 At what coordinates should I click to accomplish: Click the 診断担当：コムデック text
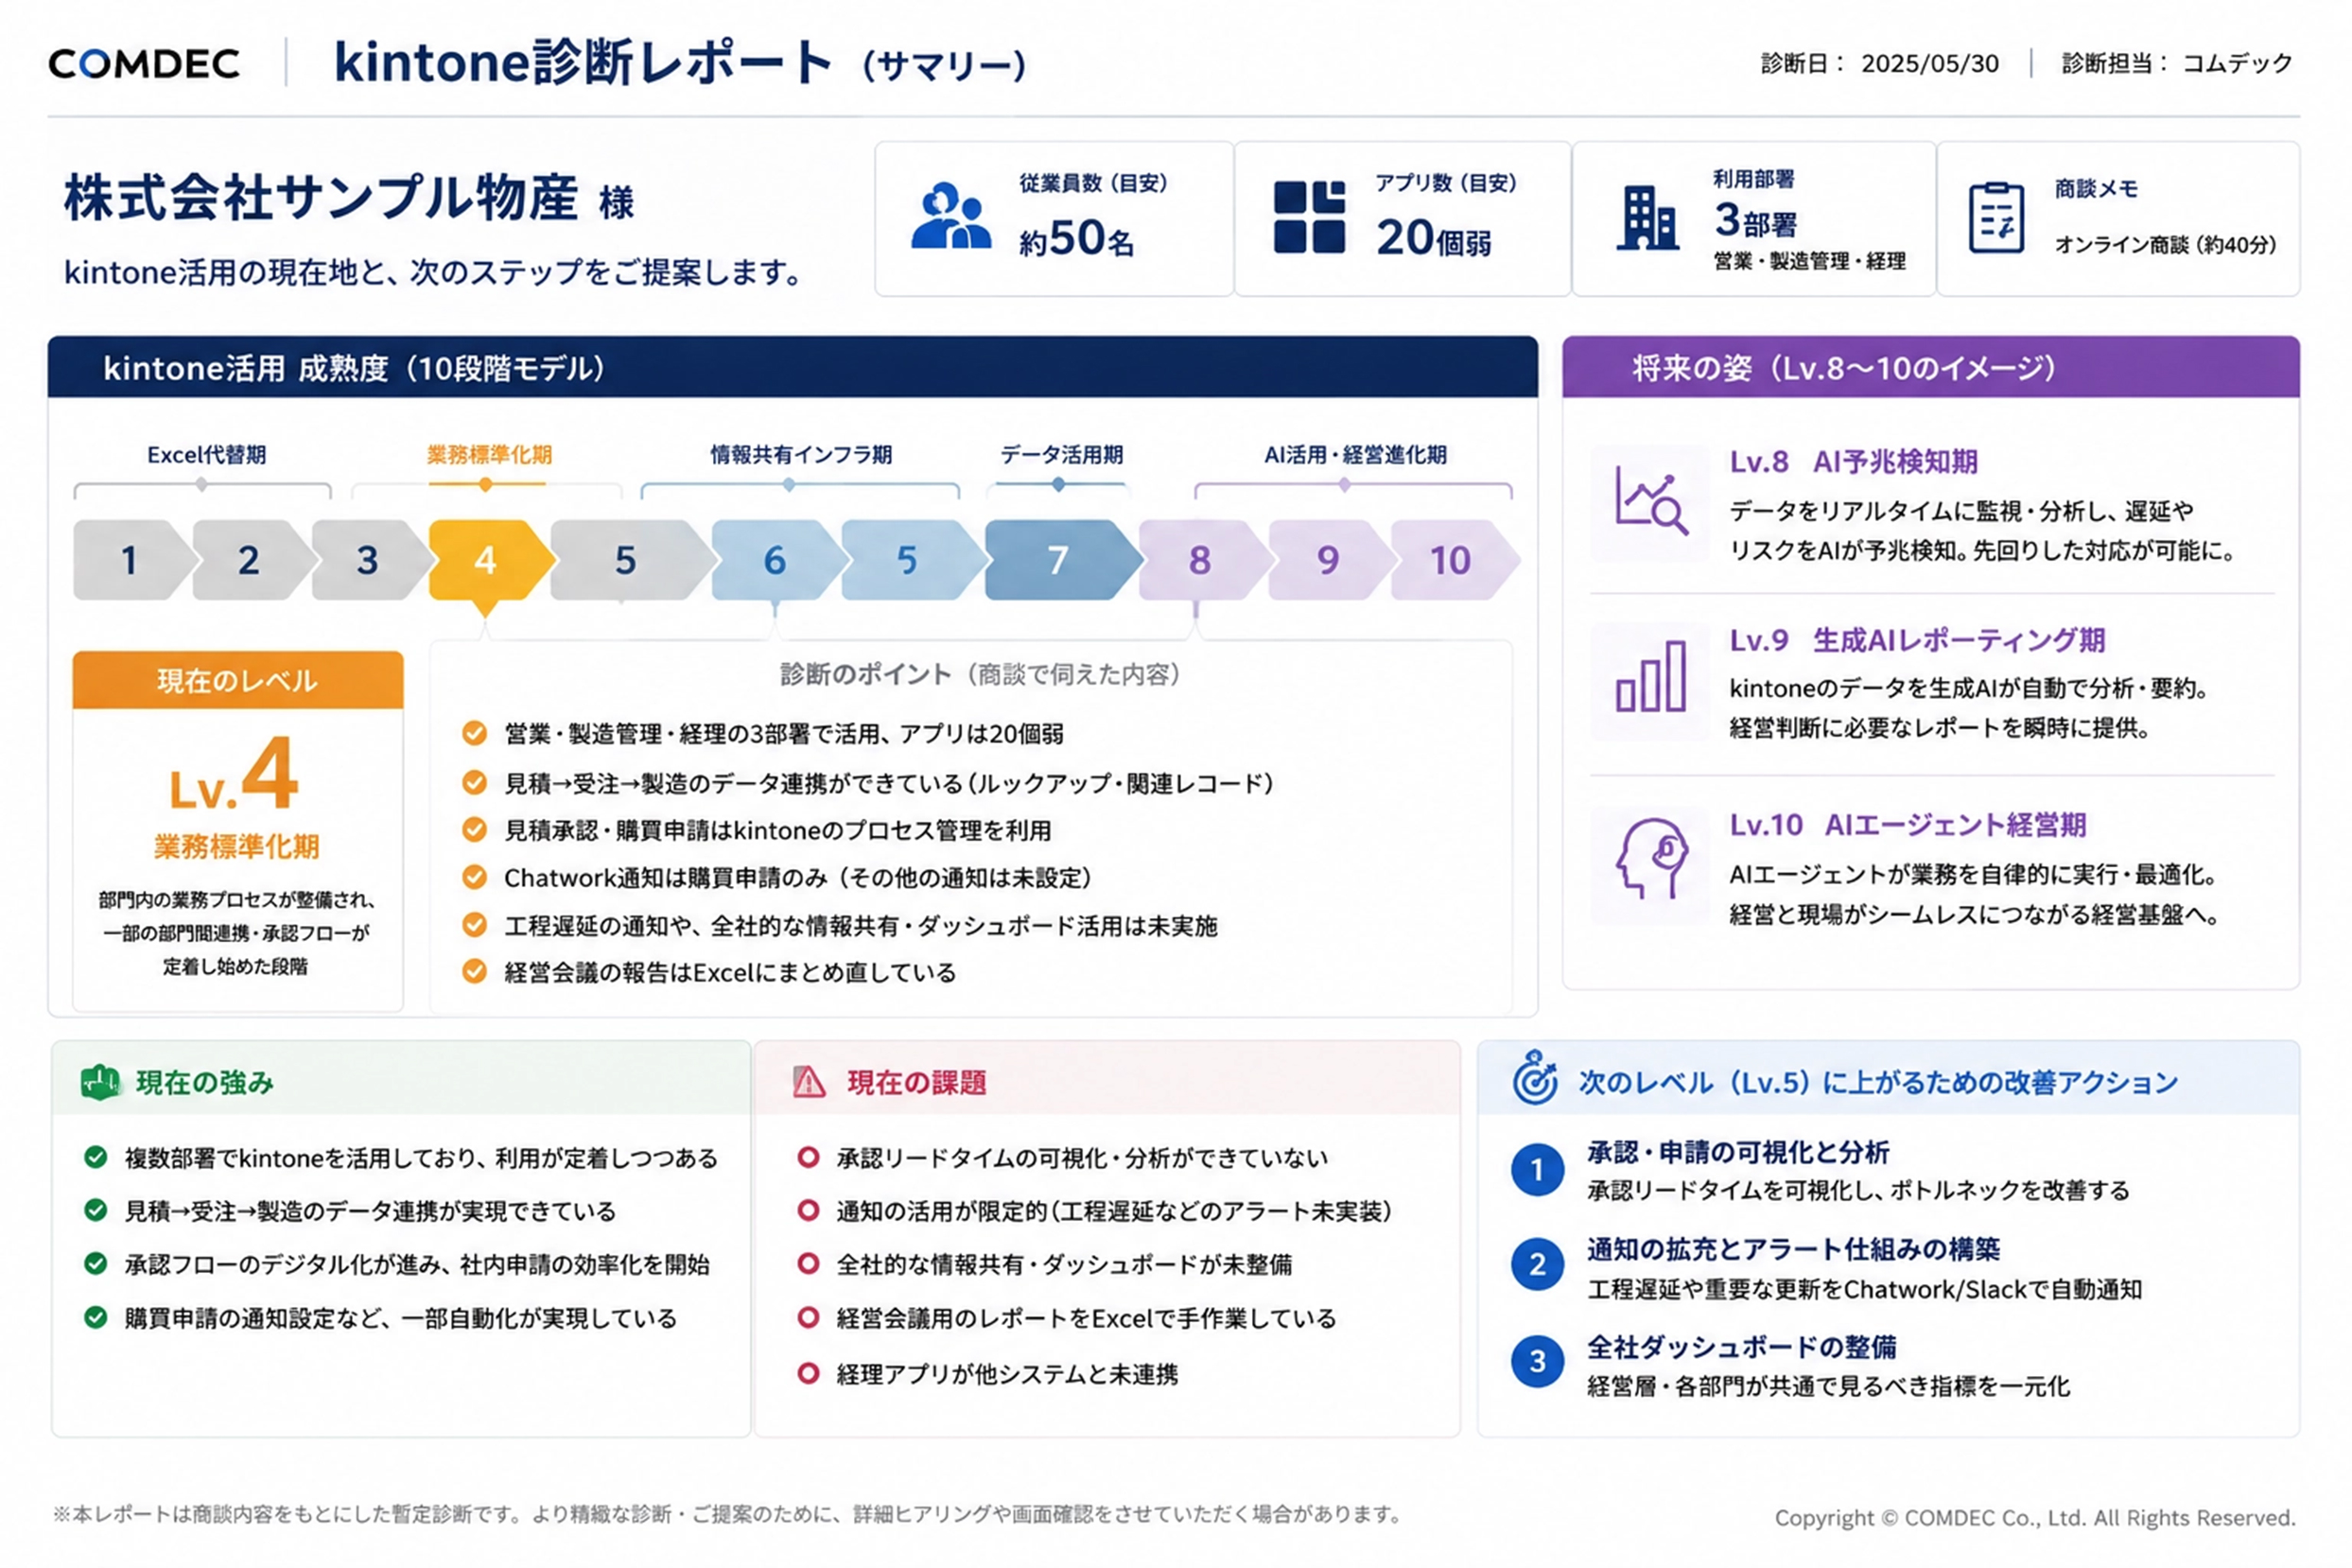(2177, 64)
